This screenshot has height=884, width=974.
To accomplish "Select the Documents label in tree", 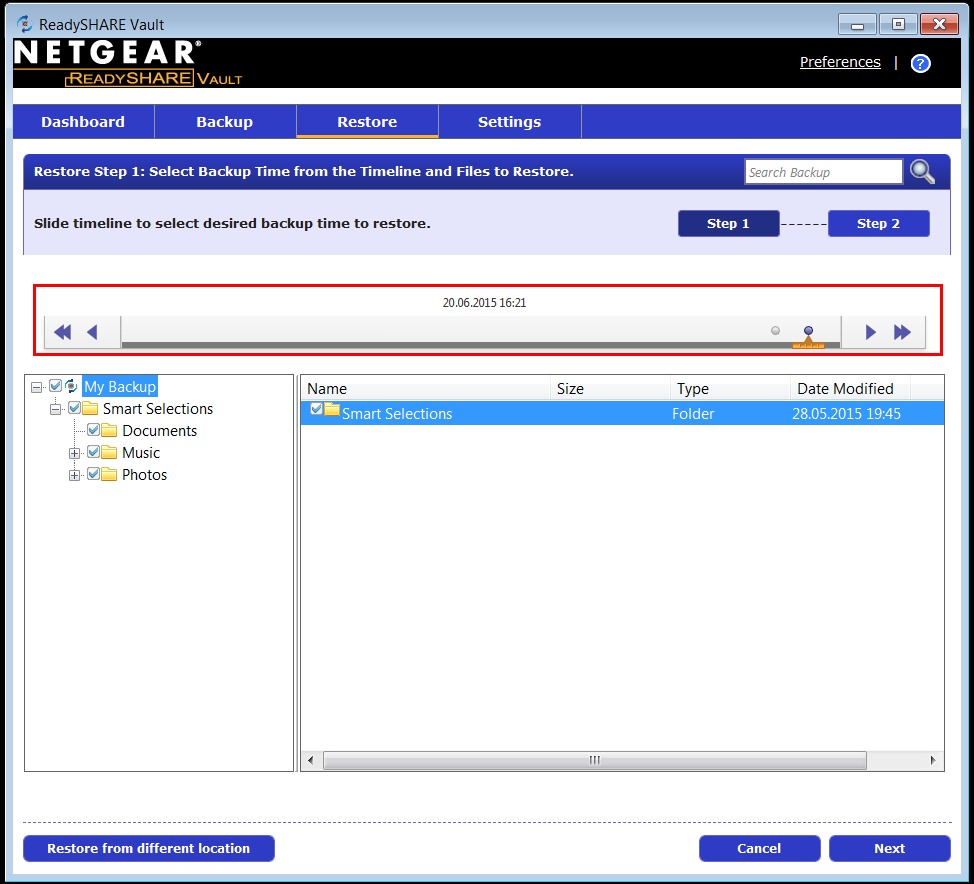I will (x=160, y=431).
